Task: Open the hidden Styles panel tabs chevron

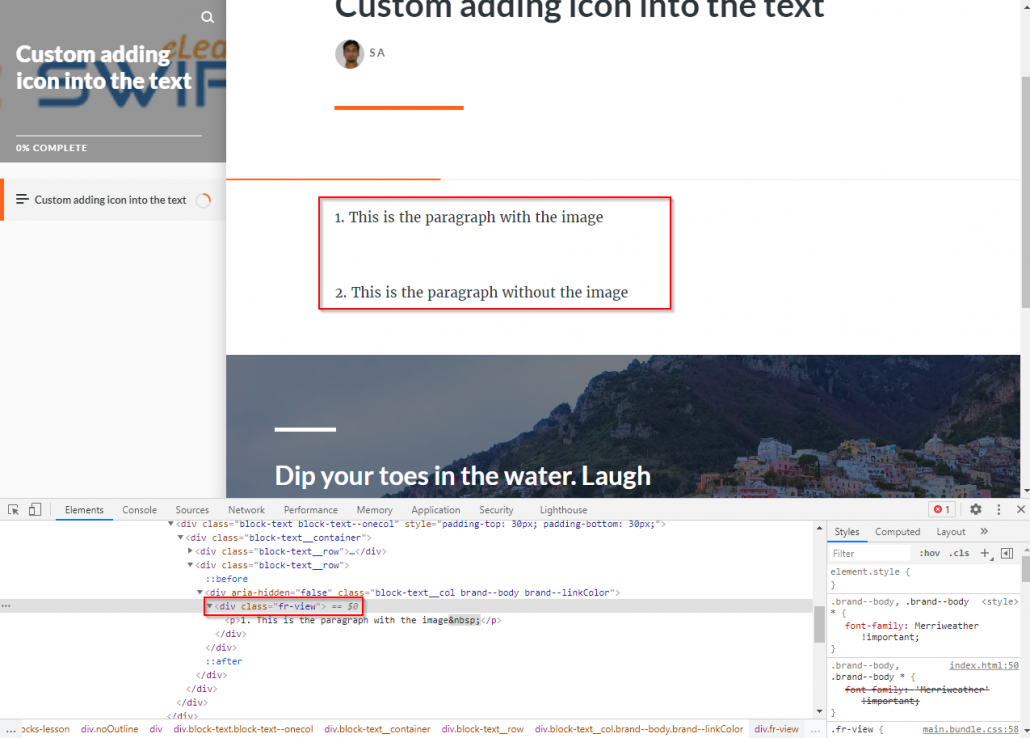Action: (984, 531)
